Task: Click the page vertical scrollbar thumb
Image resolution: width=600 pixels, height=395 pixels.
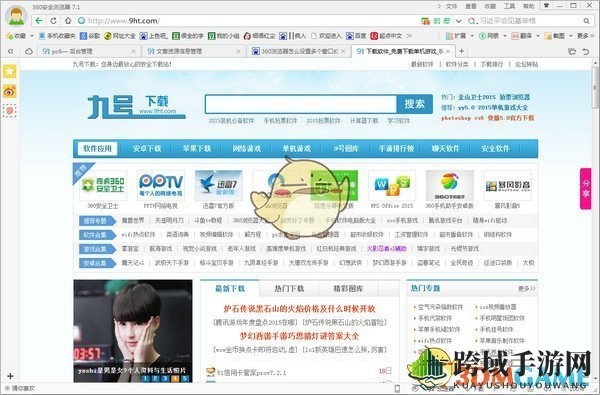Action: pyautogui.click(x=595, y=87)
